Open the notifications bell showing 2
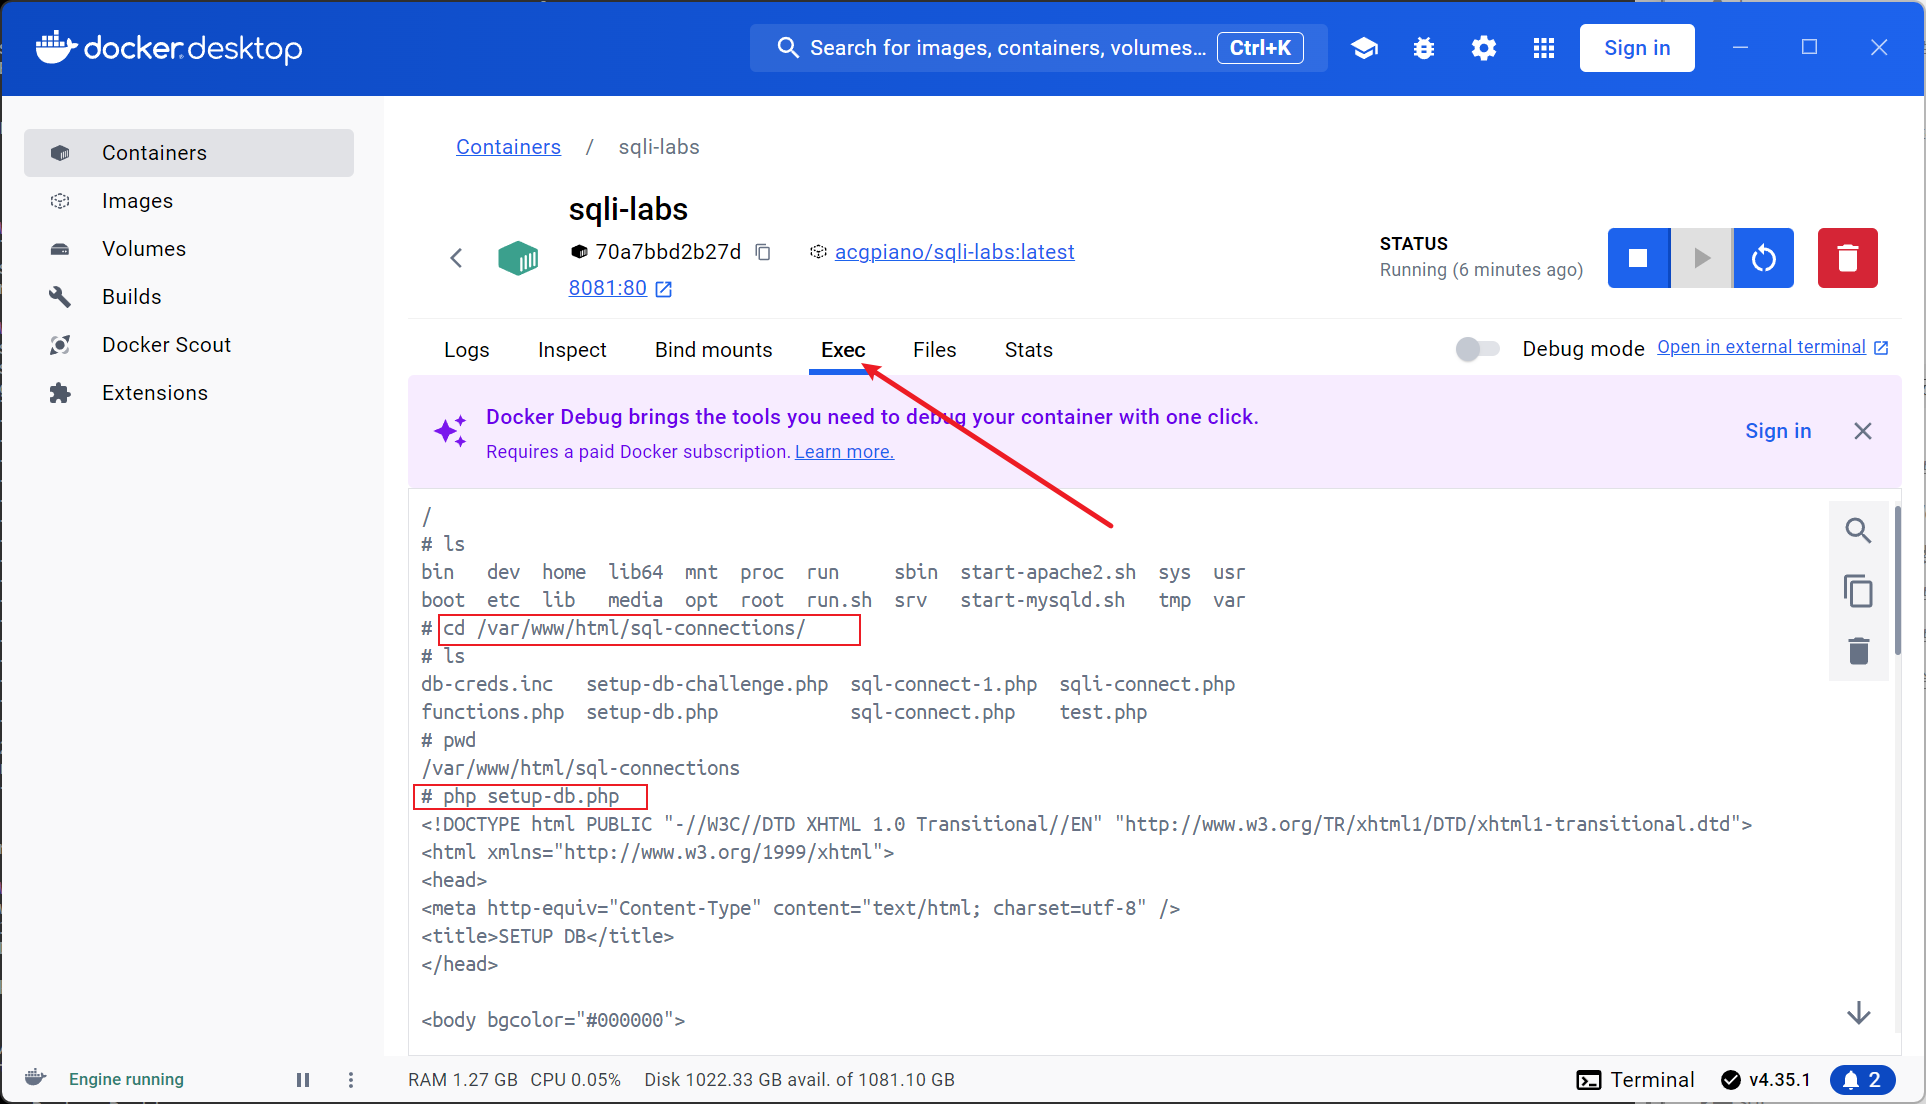This screenshot has height=1104, width=1926. 1862,1080
